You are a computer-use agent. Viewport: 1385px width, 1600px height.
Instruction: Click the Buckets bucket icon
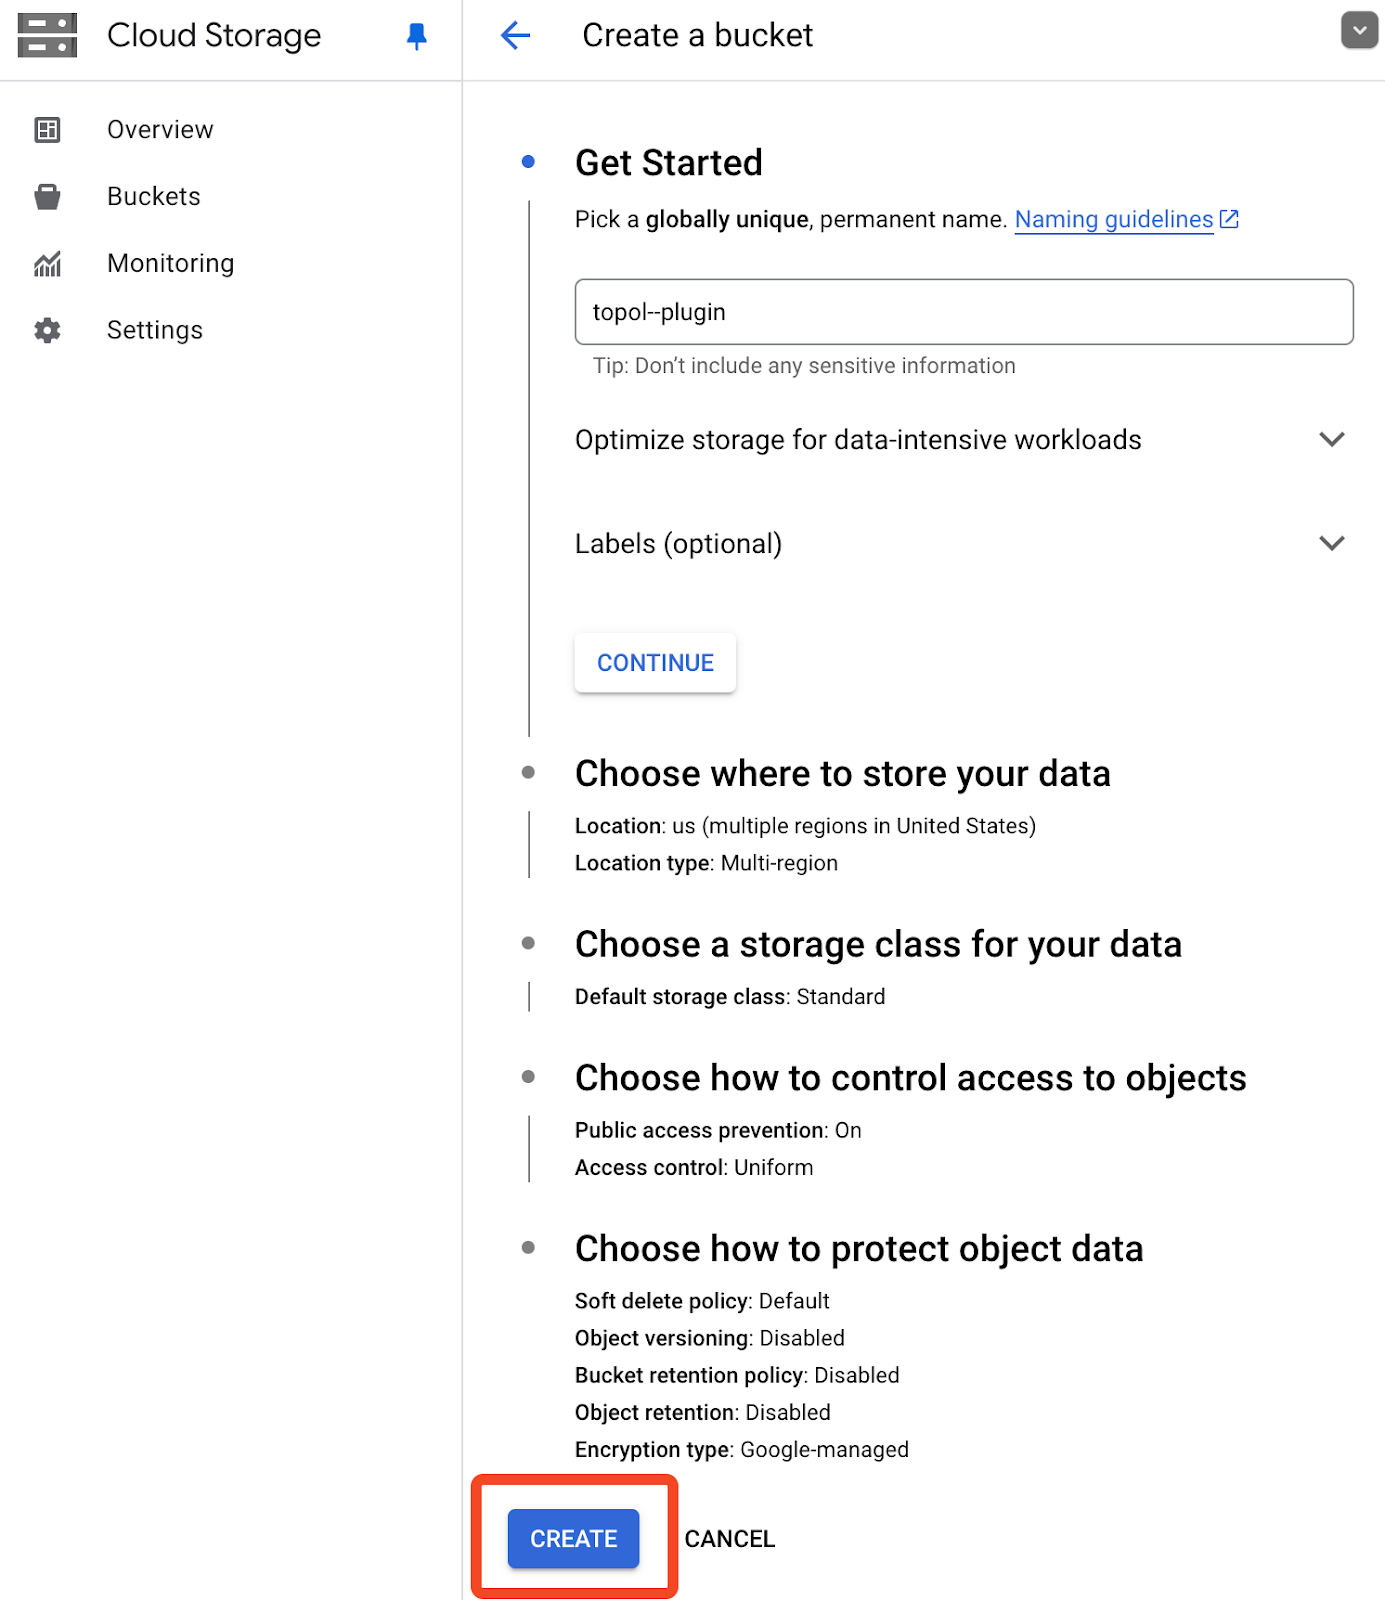click(47, 197)
